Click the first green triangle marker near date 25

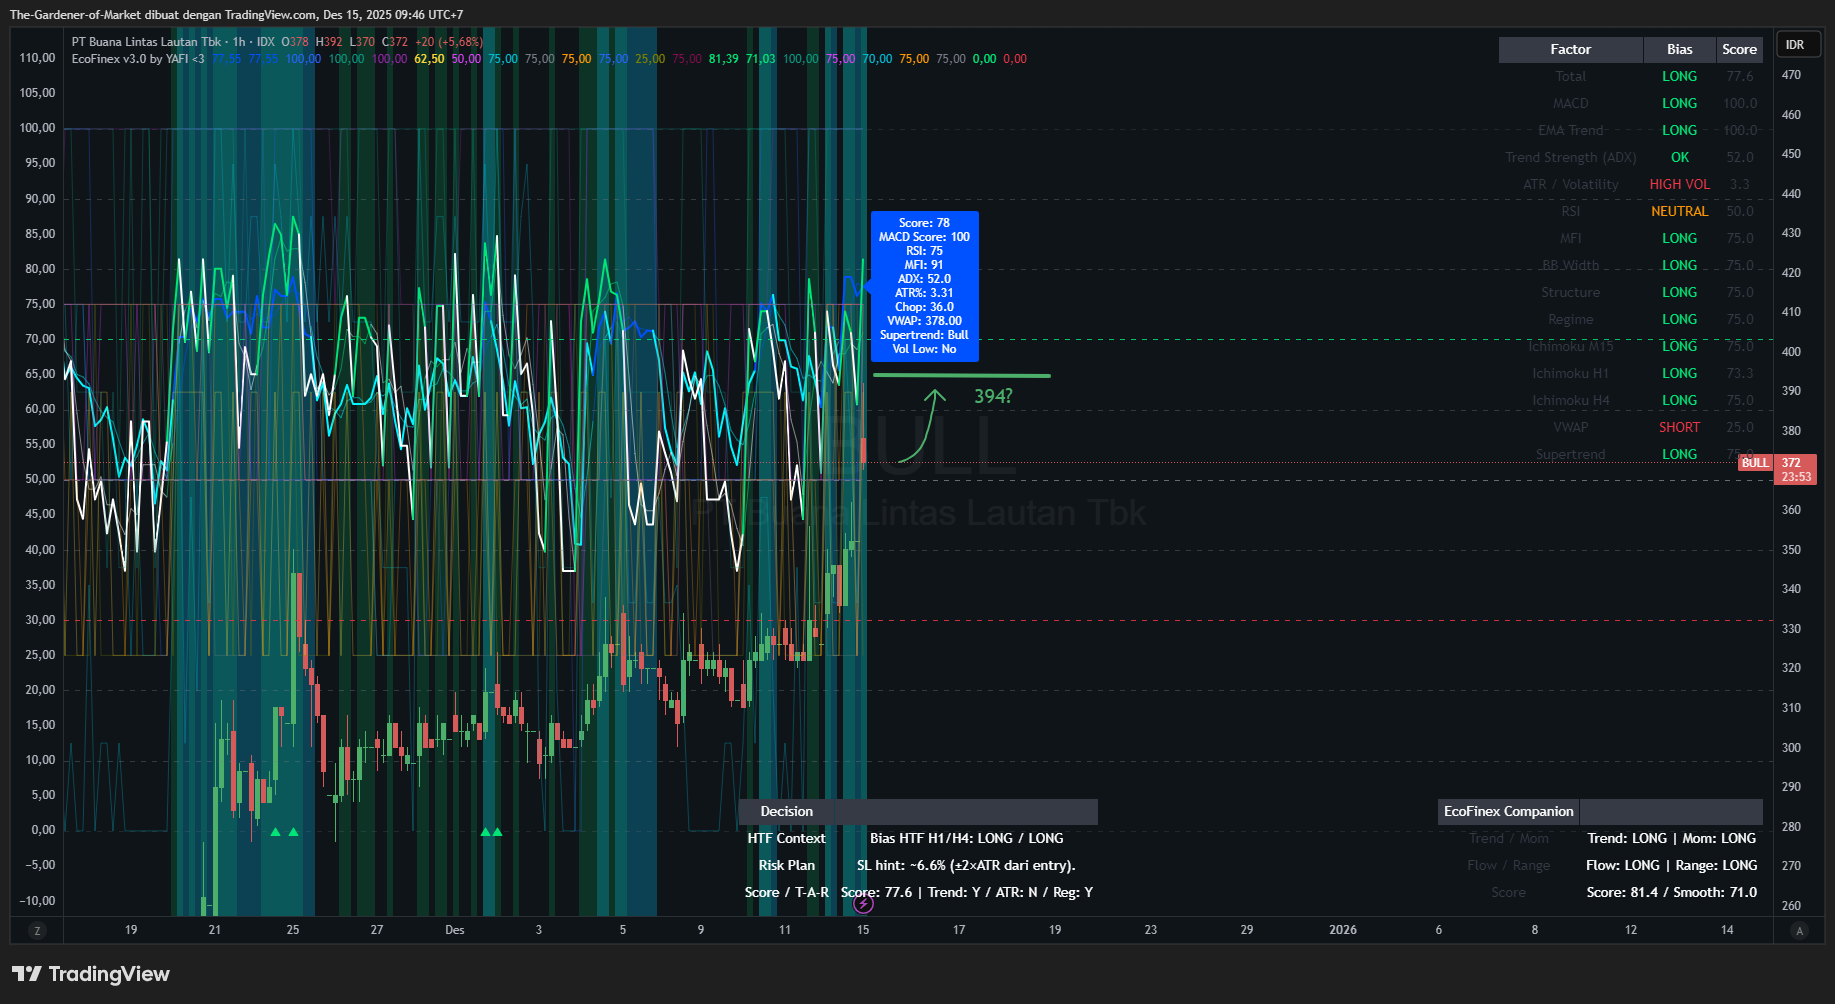tap(276, 832)
